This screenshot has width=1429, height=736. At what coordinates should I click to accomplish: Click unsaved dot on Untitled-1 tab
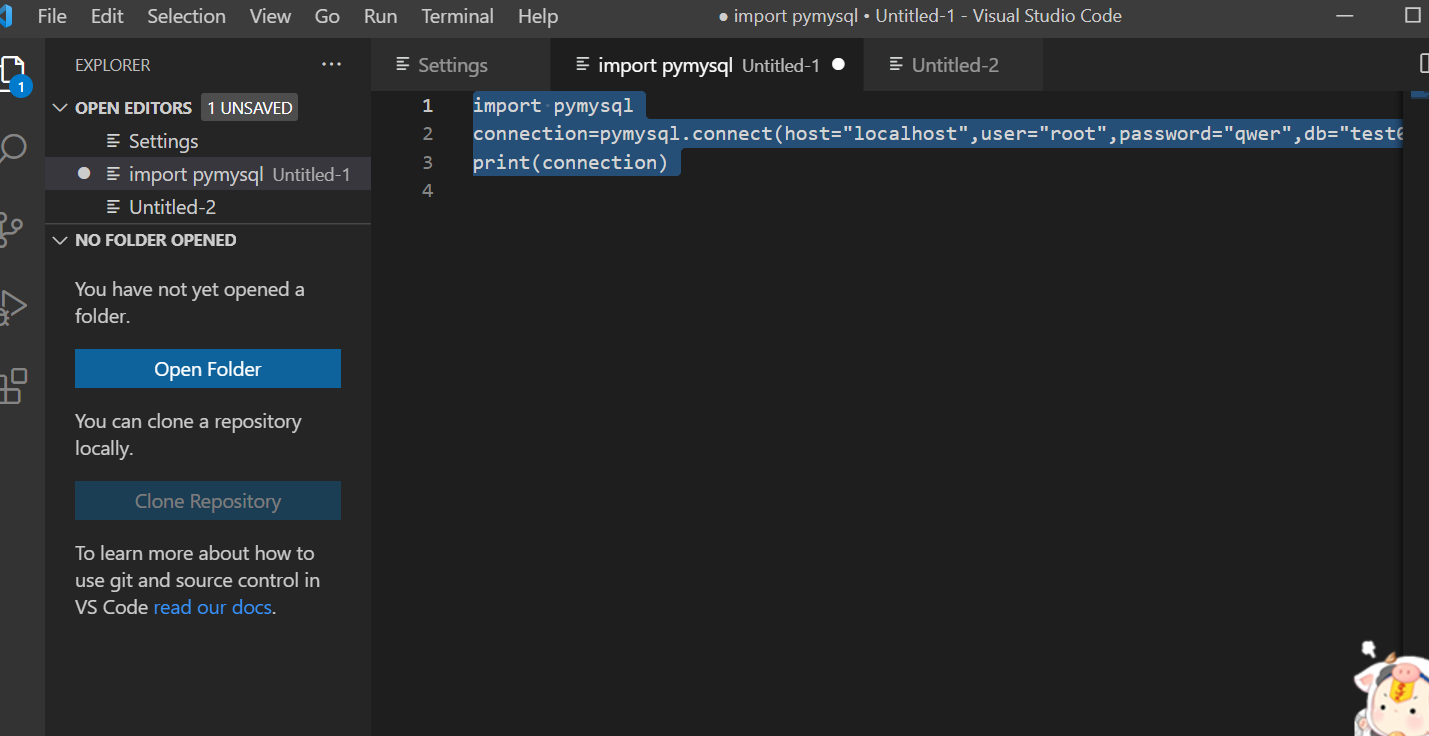click(x=838, y=64)
